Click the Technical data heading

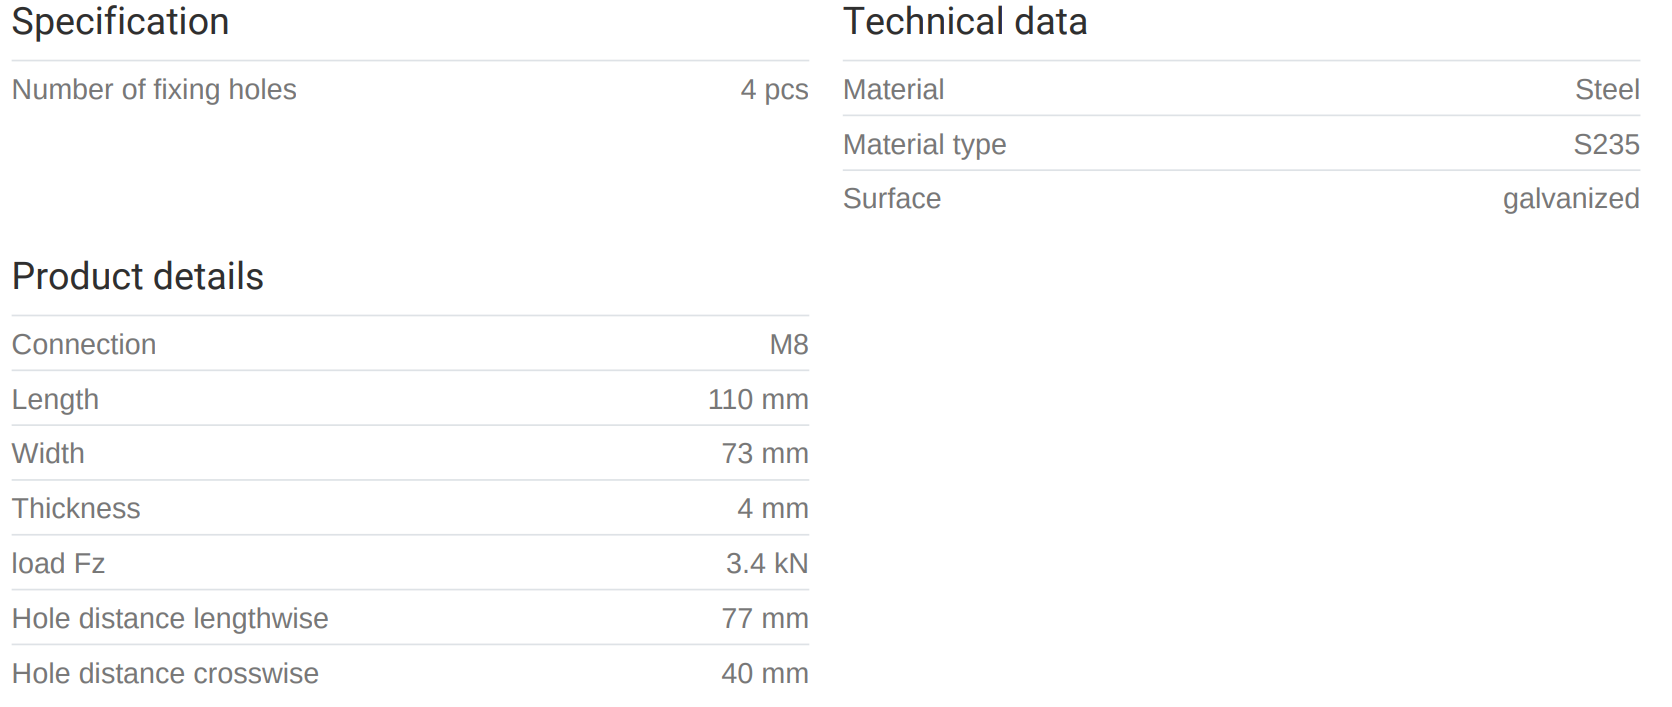tap(964, 22)
